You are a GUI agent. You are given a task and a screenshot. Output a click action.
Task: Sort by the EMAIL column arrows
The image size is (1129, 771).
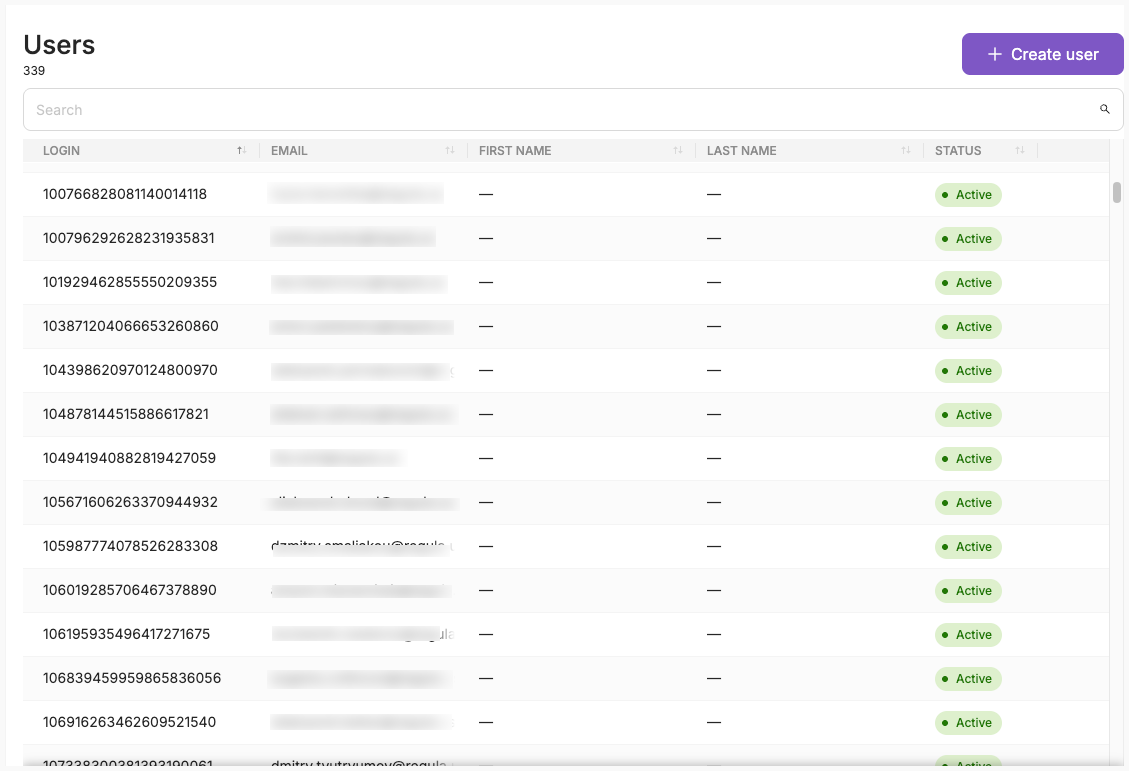[x=450, y=150]
